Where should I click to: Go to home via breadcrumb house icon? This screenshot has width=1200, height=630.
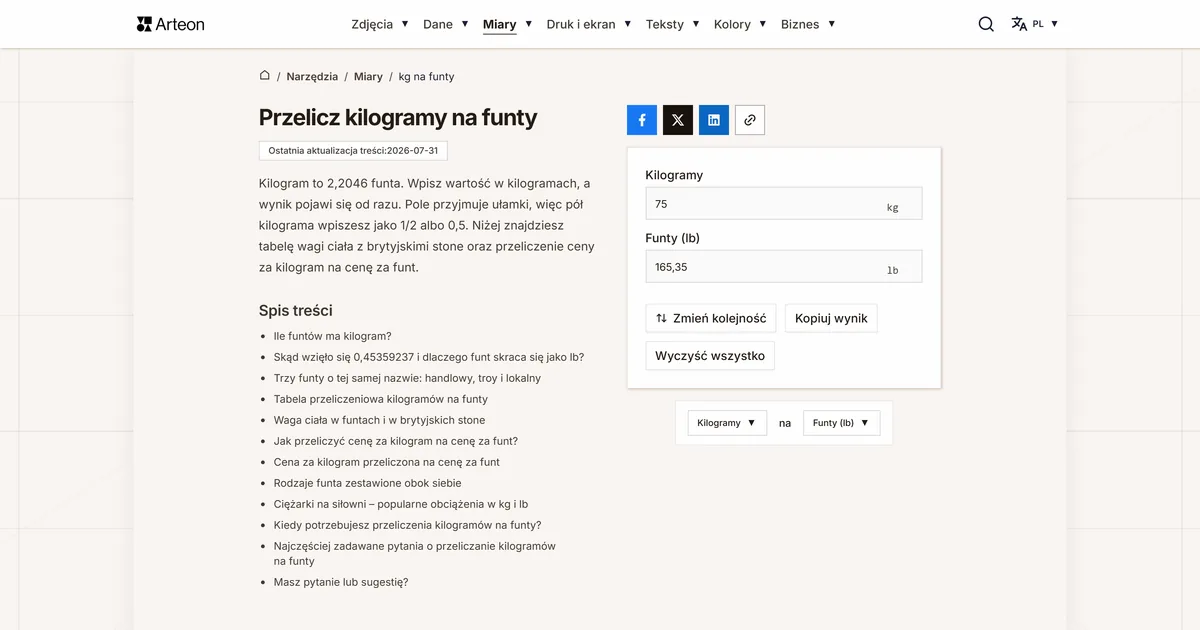(x=265, y=76)
